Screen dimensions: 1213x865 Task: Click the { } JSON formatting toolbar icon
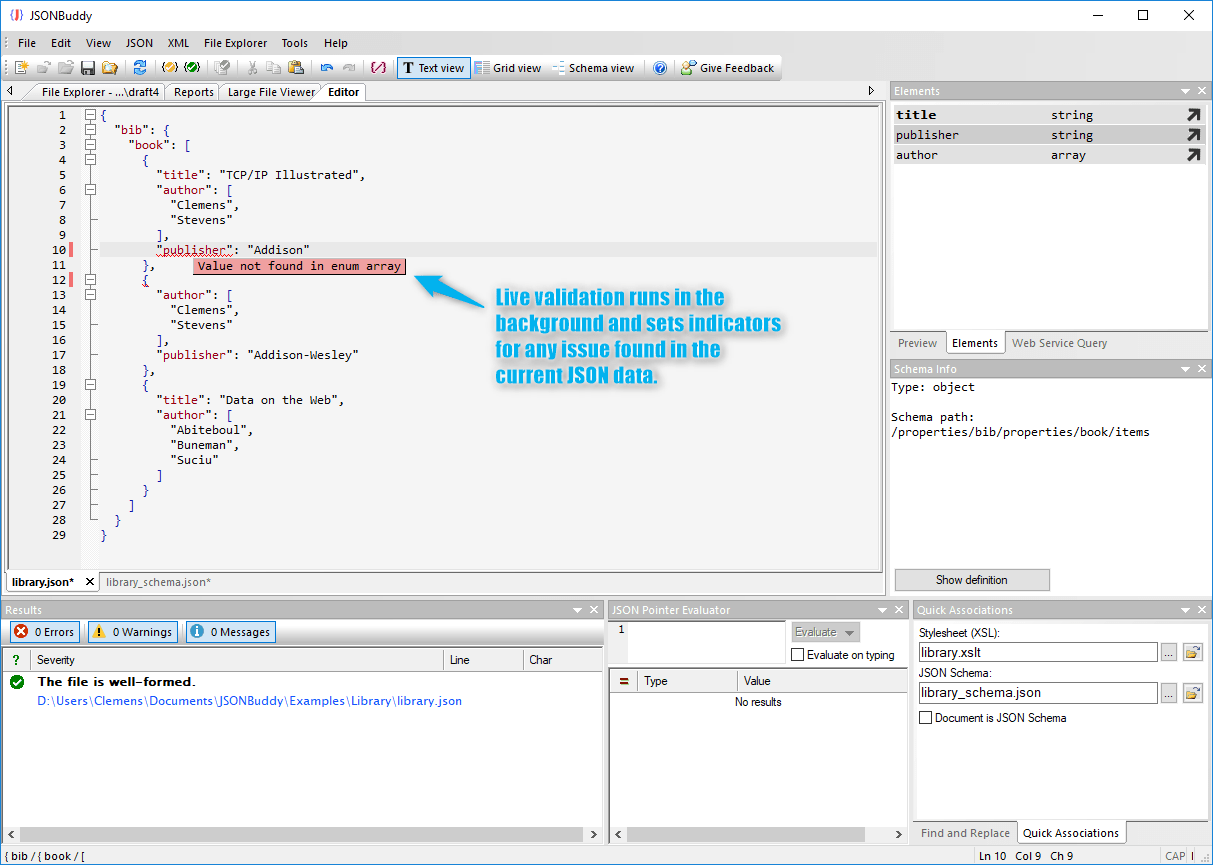tap(378, 68)
